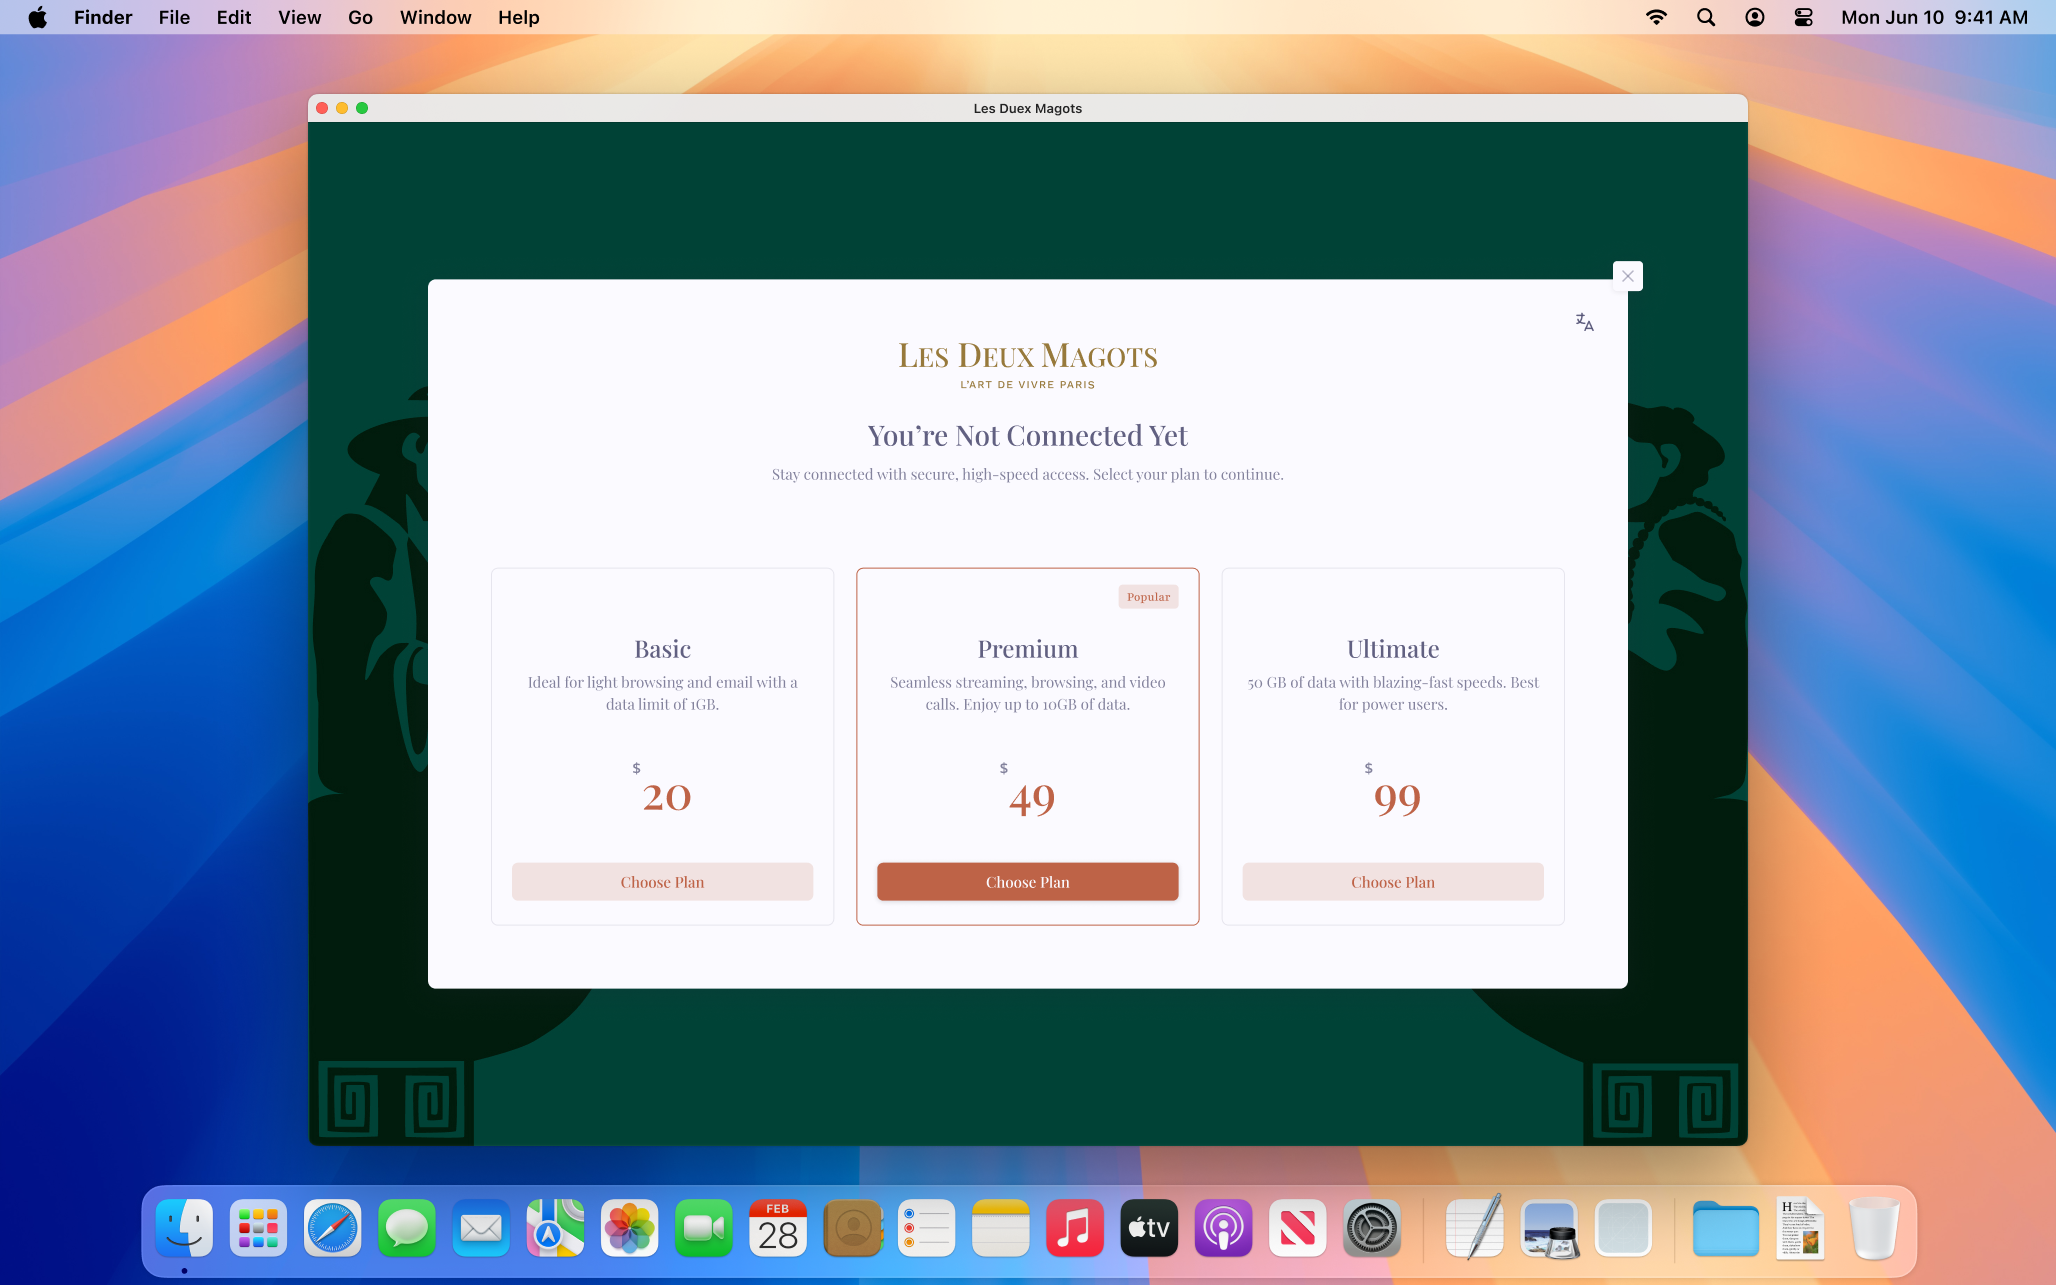Choose the Basic plan
The height and width of the screenshot is (1285, 2056).
pyautogui.click(x=662, y=882)
